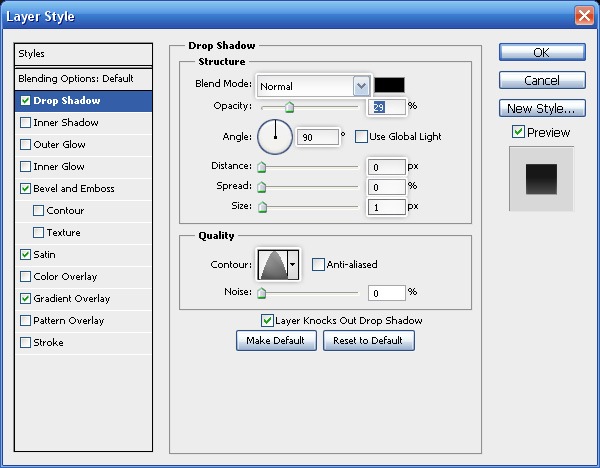Tick the Anti-aliased checkbox
The width and height of the screenshot is (600, 468).
(x=318, y=264)
